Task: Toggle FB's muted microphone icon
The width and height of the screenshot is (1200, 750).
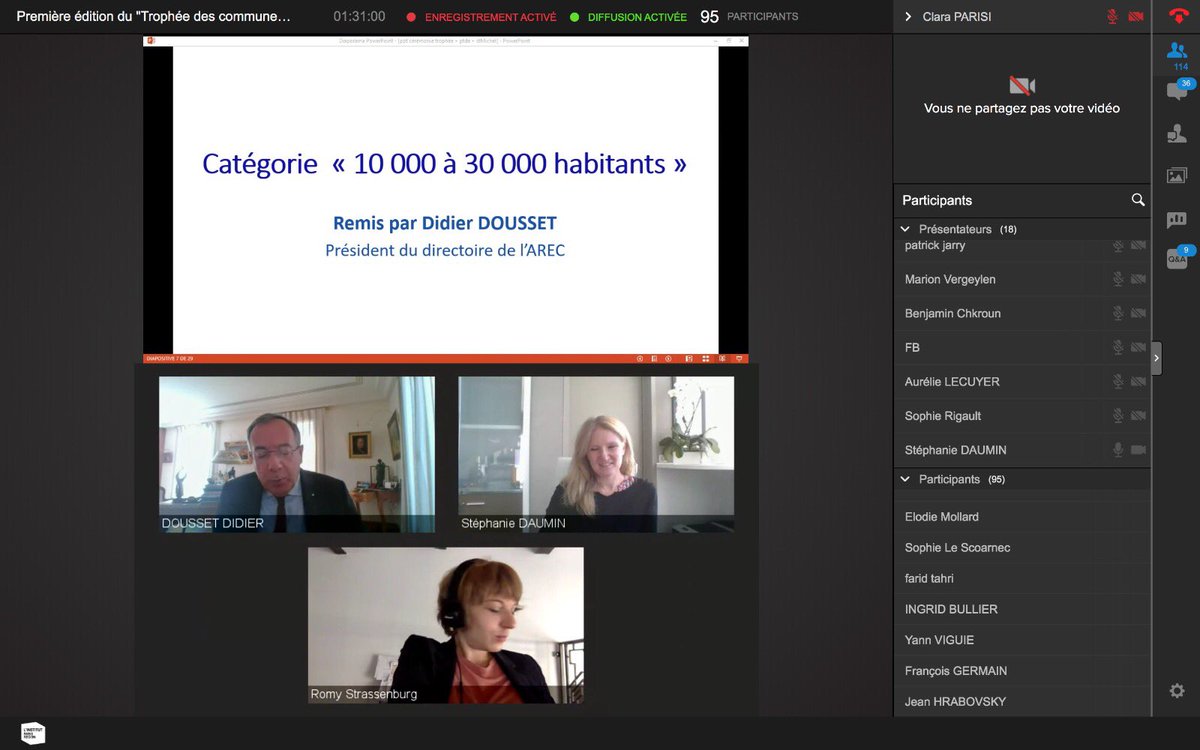Action: pos(1118,347)
